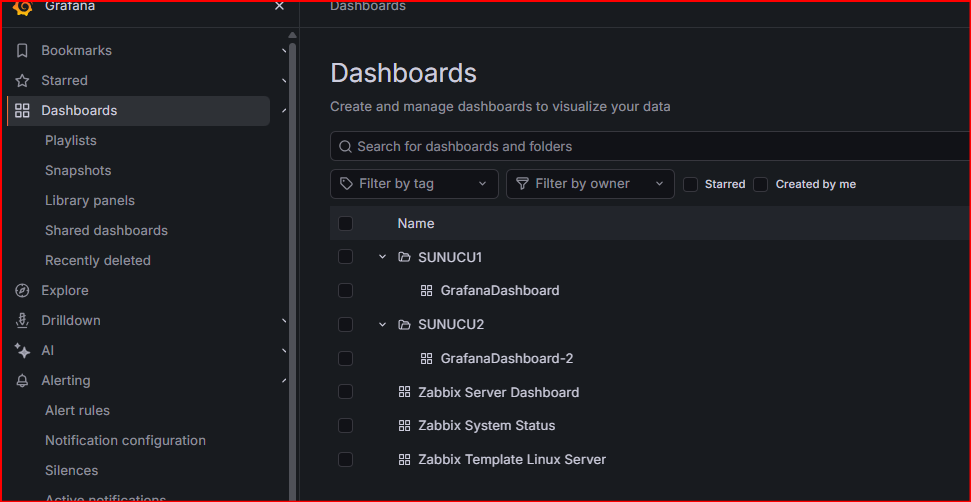Image resolution: width=971 pixels, height=502 pixels.
Task: Click the GrafanaDashboard-2 row's dashboard icon
Action: coord(426,358)
